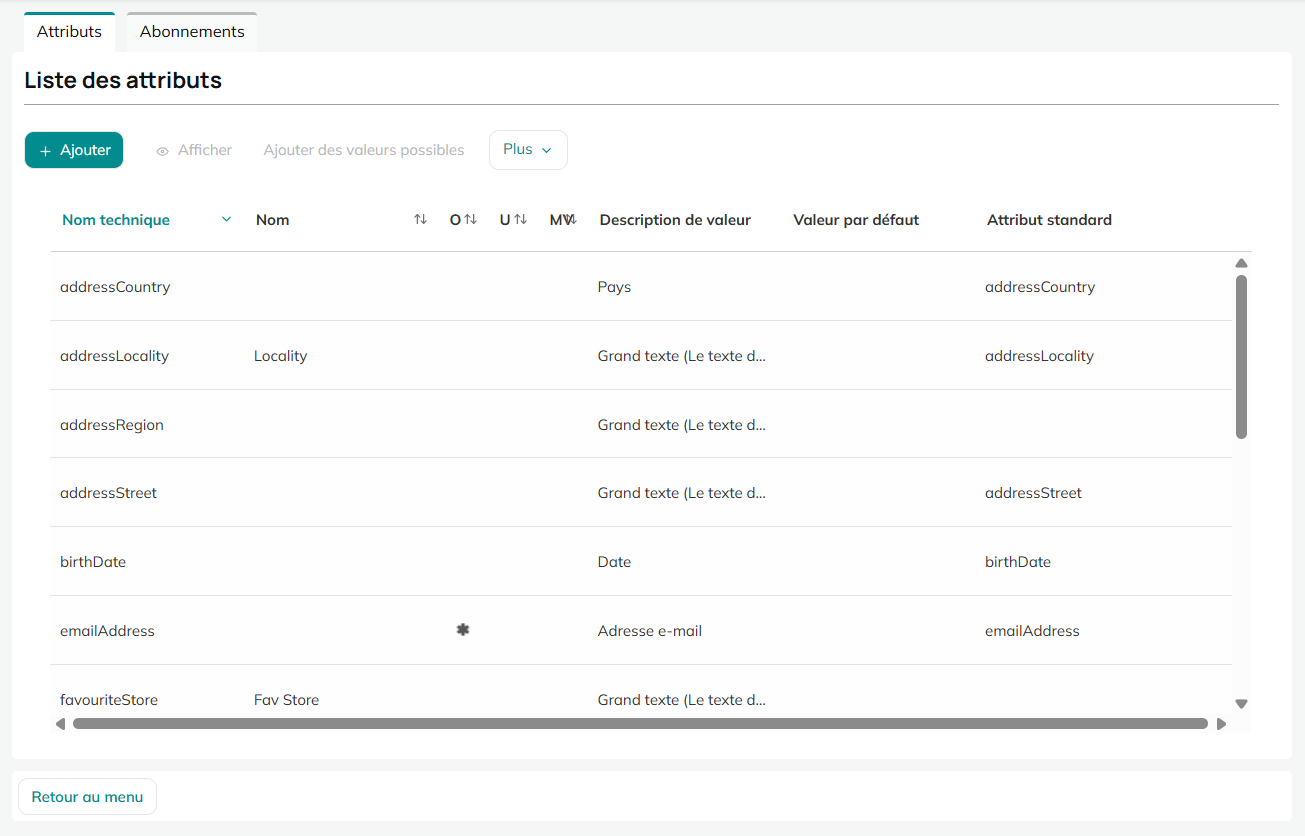Click the horizontal scroll-left arrow
The height and width of the screenshot is (836, 1305).
point(60,724)
